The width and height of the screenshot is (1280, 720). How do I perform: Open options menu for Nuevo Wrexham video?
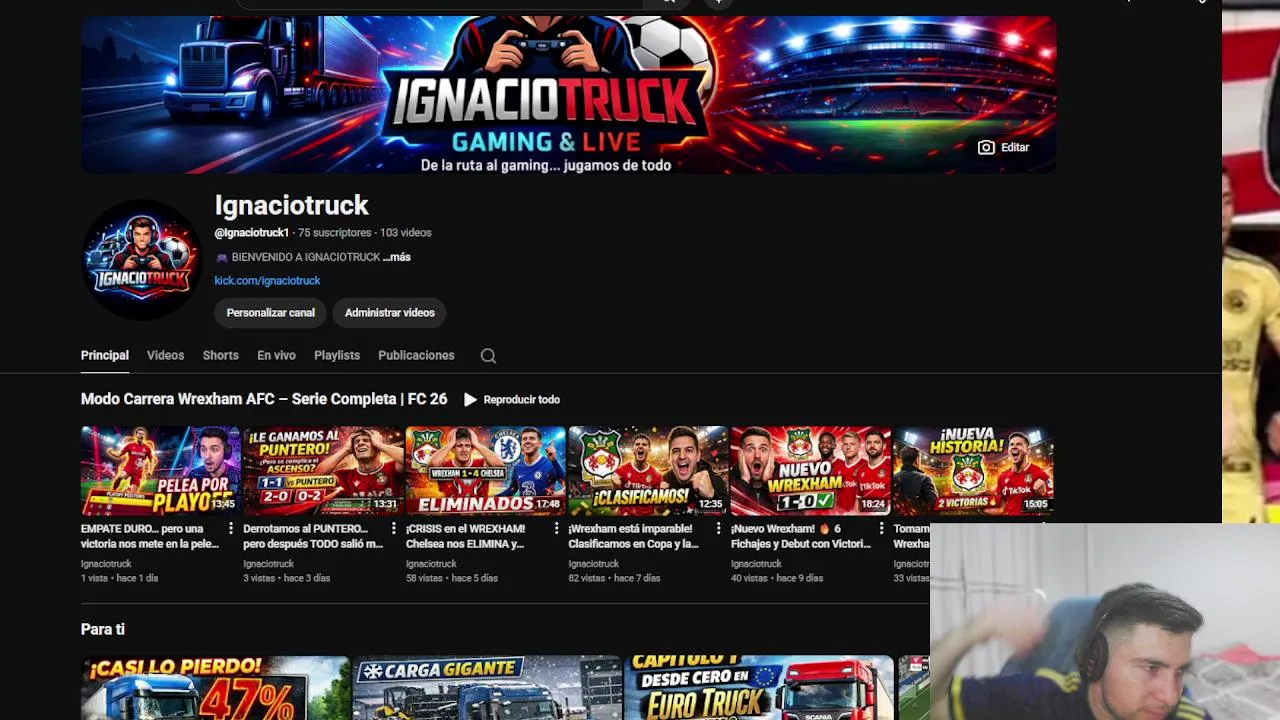pos(881,529)
